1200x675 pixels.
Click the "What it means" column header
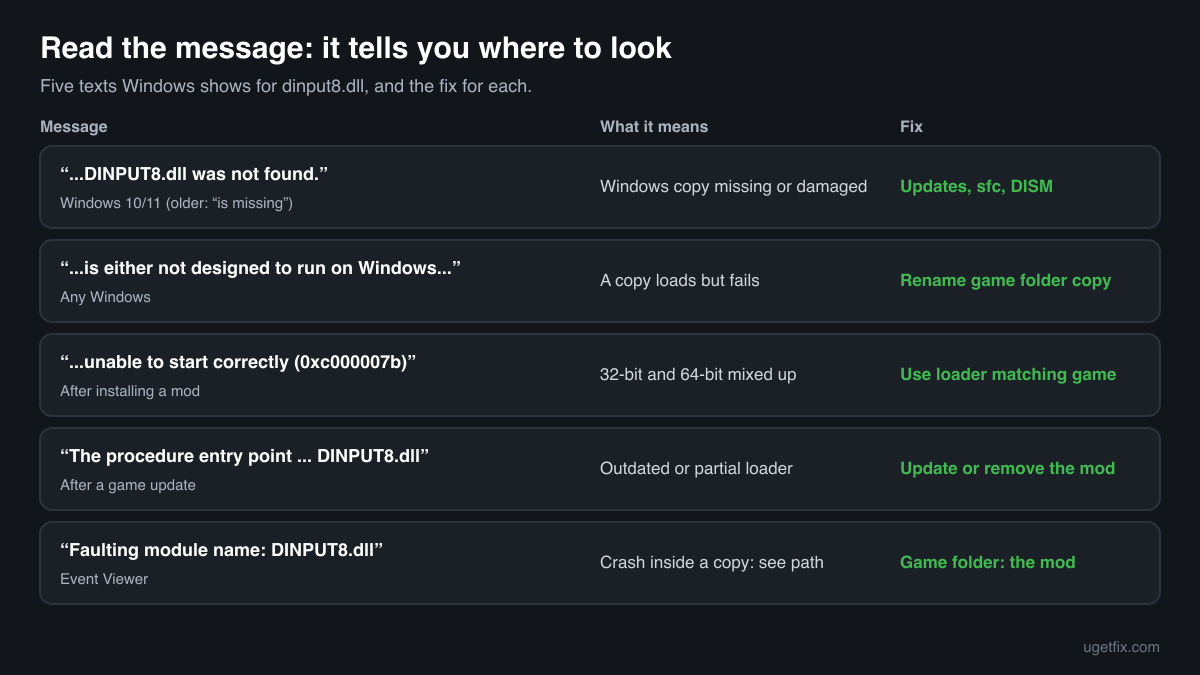click(x=654, y=127)
